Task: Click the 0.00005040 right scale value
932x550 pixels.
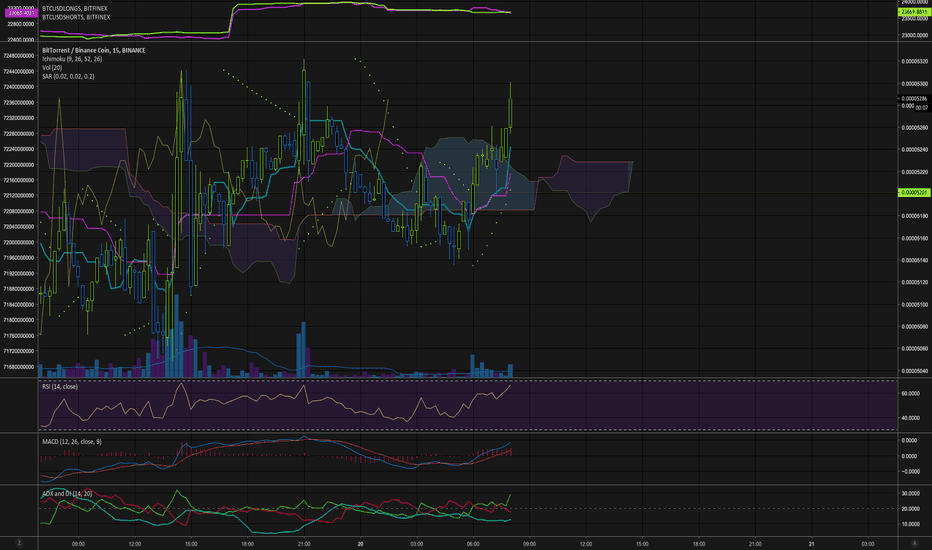Action: point(914,371)
